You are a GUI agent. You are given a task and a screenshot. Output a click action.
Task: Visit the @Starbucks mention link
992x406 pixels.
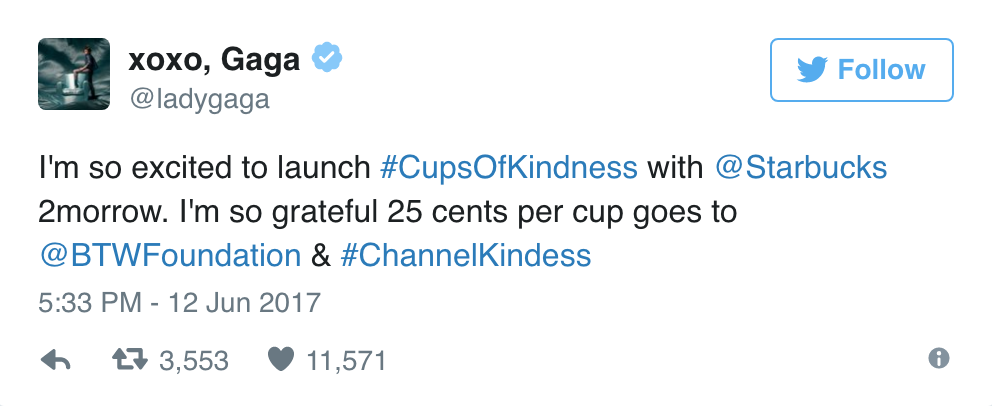[x=802, y=167]
